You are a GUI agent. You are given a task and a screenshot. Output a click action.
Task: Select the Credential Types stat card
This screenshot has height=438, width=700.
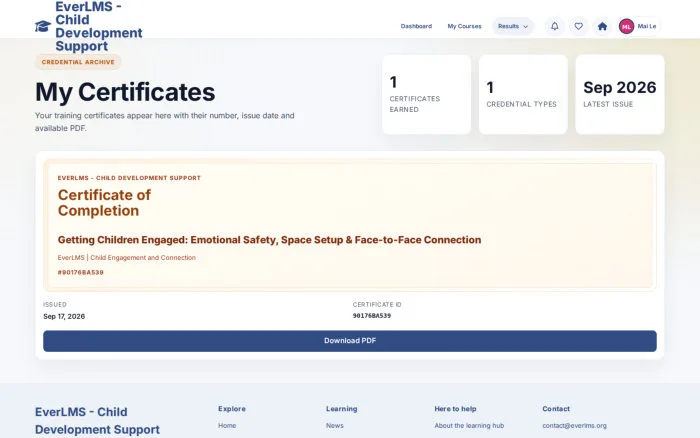(x=523, y=94)
